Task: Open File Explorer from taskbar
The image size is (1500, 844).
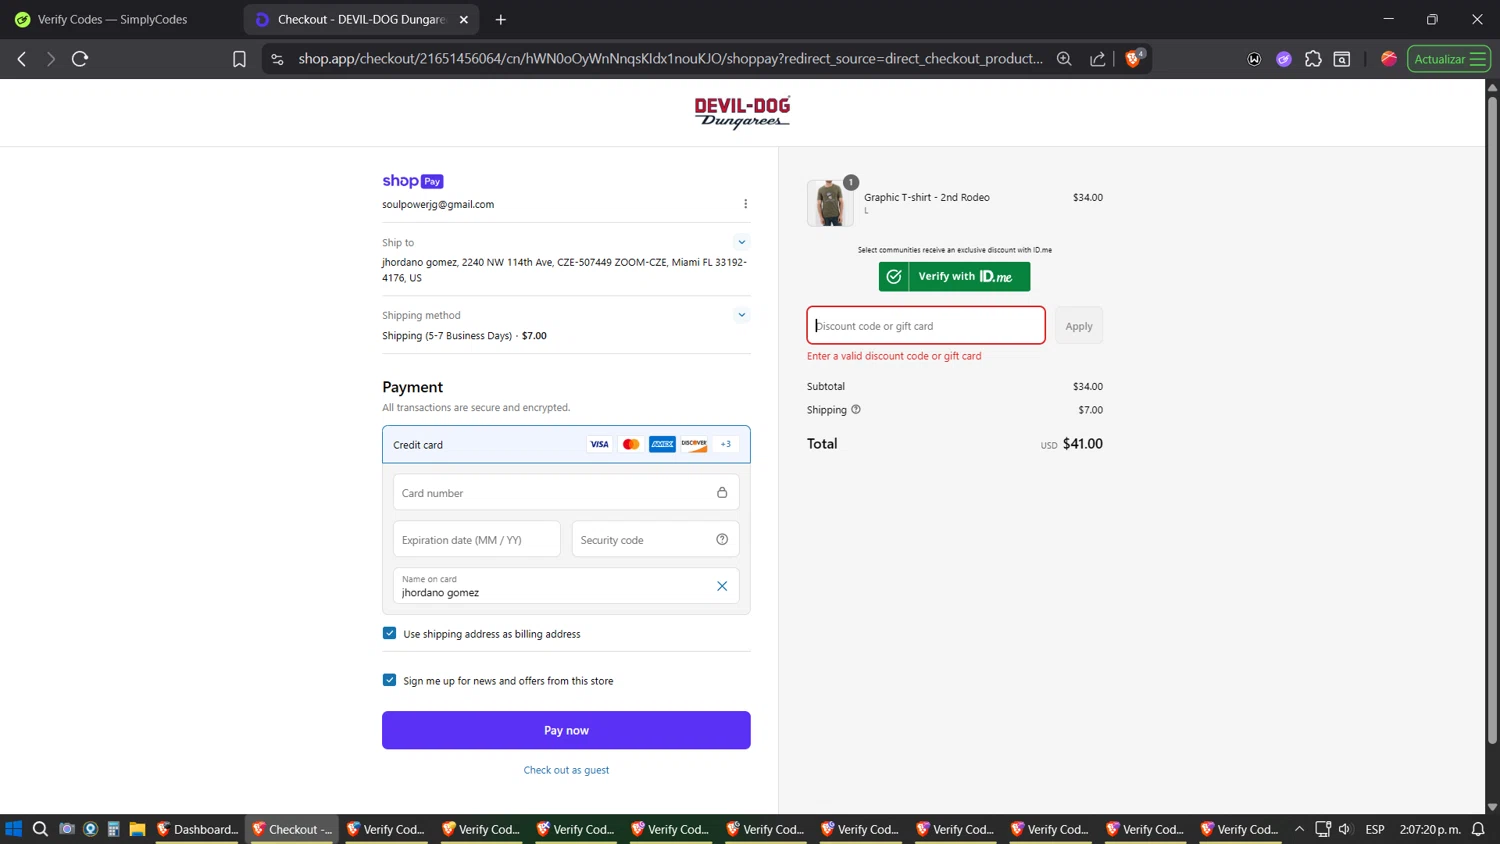Action: pos(137,829)
